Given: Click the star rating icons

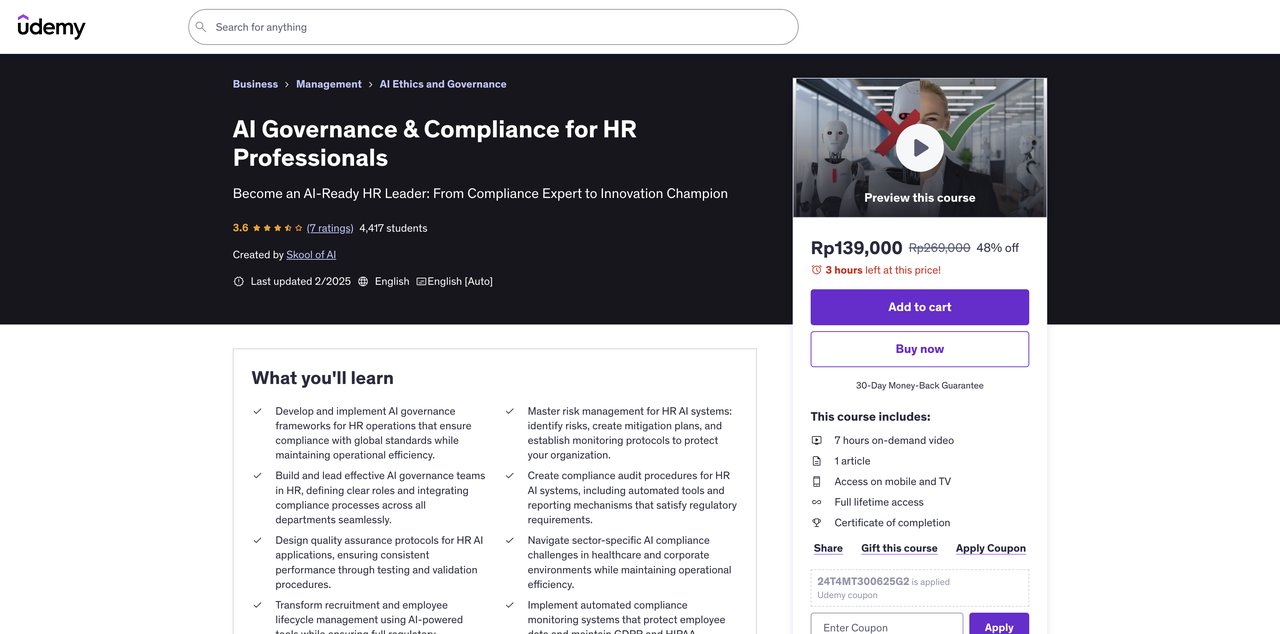Looking at the screenshot, I should click(278, 228).
